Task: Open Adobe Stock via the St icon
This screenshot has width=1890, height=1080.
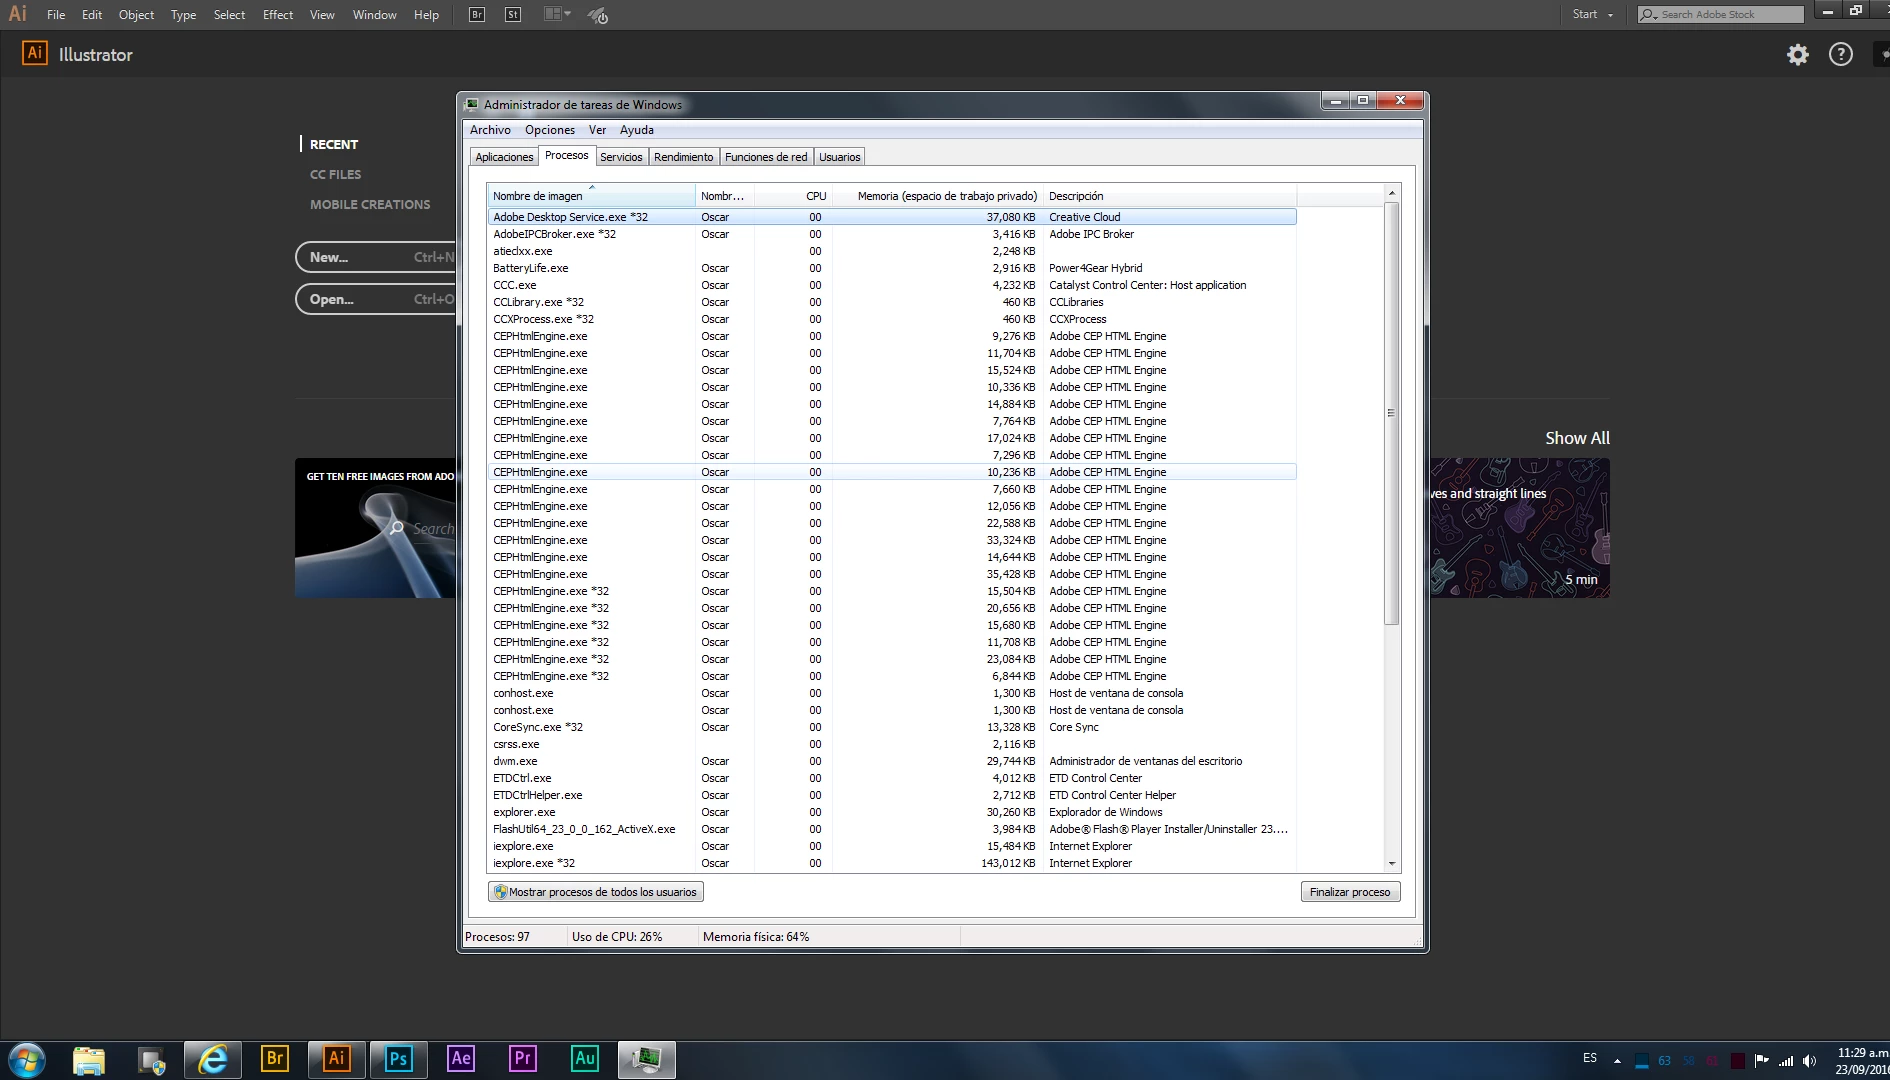Action: pos(513,15)
